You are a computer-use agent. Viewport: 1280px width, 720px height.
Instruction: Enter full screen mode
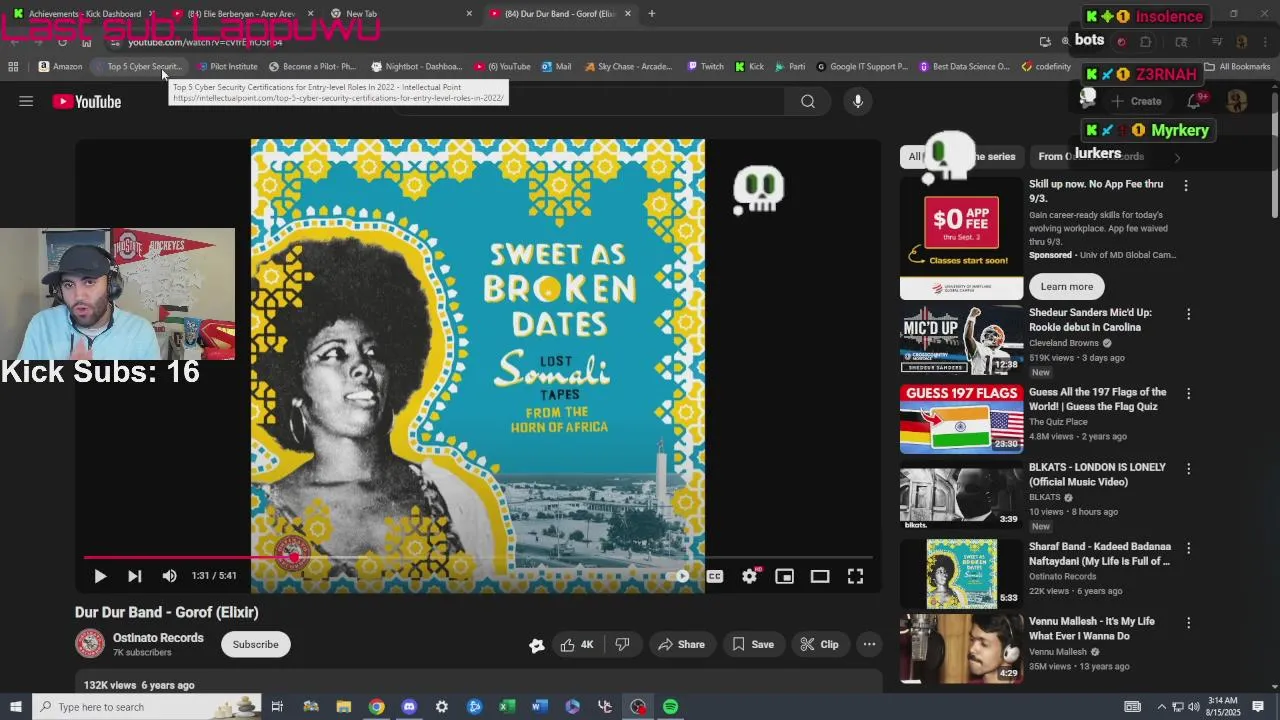pos(855,576)
